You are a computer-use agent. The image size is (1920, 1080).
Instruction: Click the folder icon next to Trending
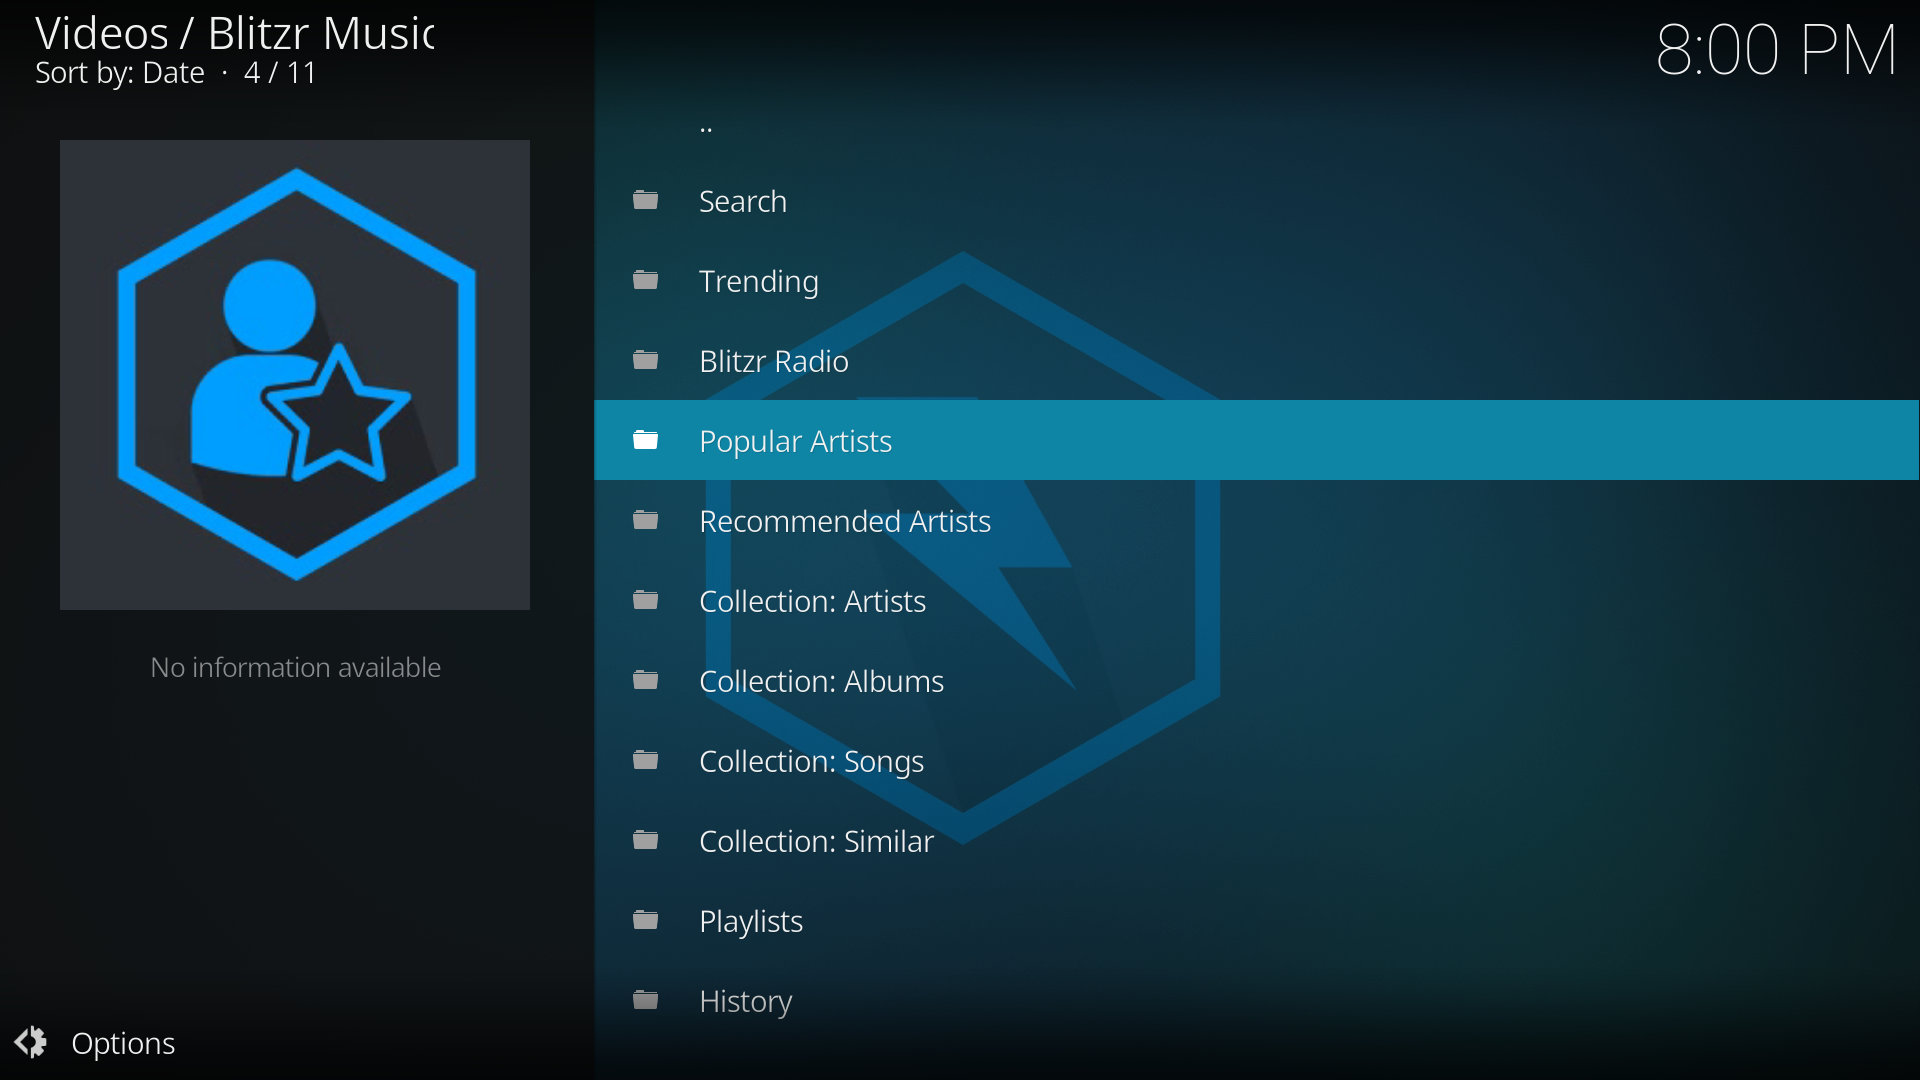click(646, 281)
